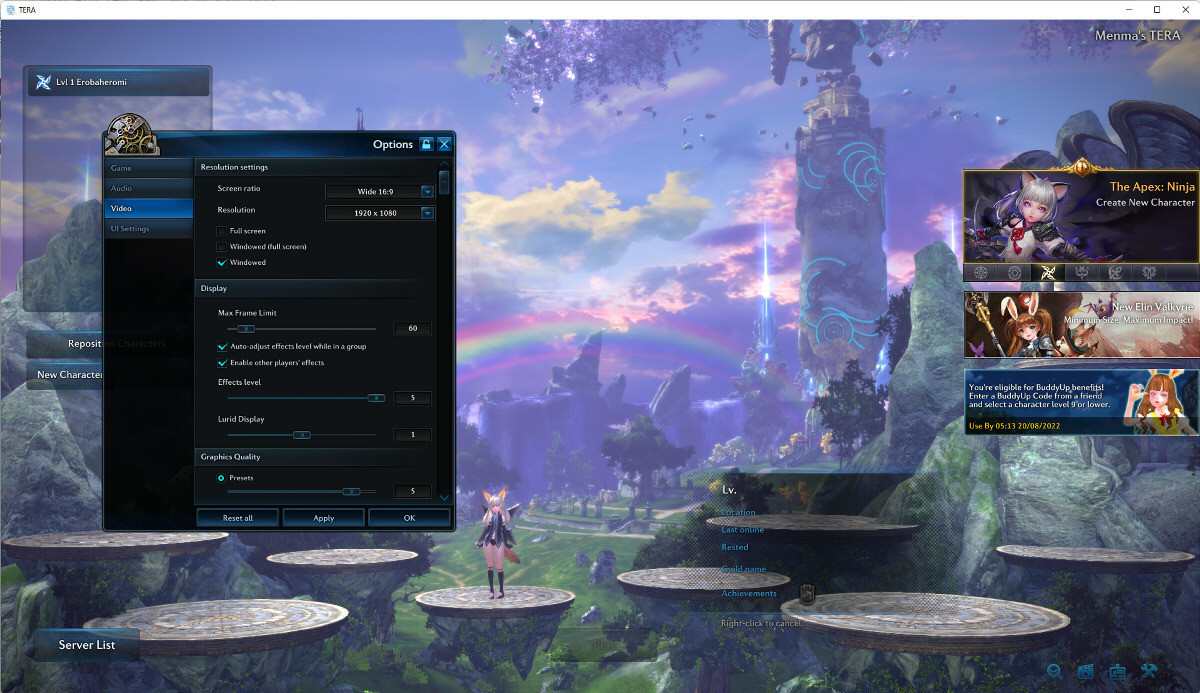Open the Resolution dropdown

pyautogui.click(x=380, y=213)
